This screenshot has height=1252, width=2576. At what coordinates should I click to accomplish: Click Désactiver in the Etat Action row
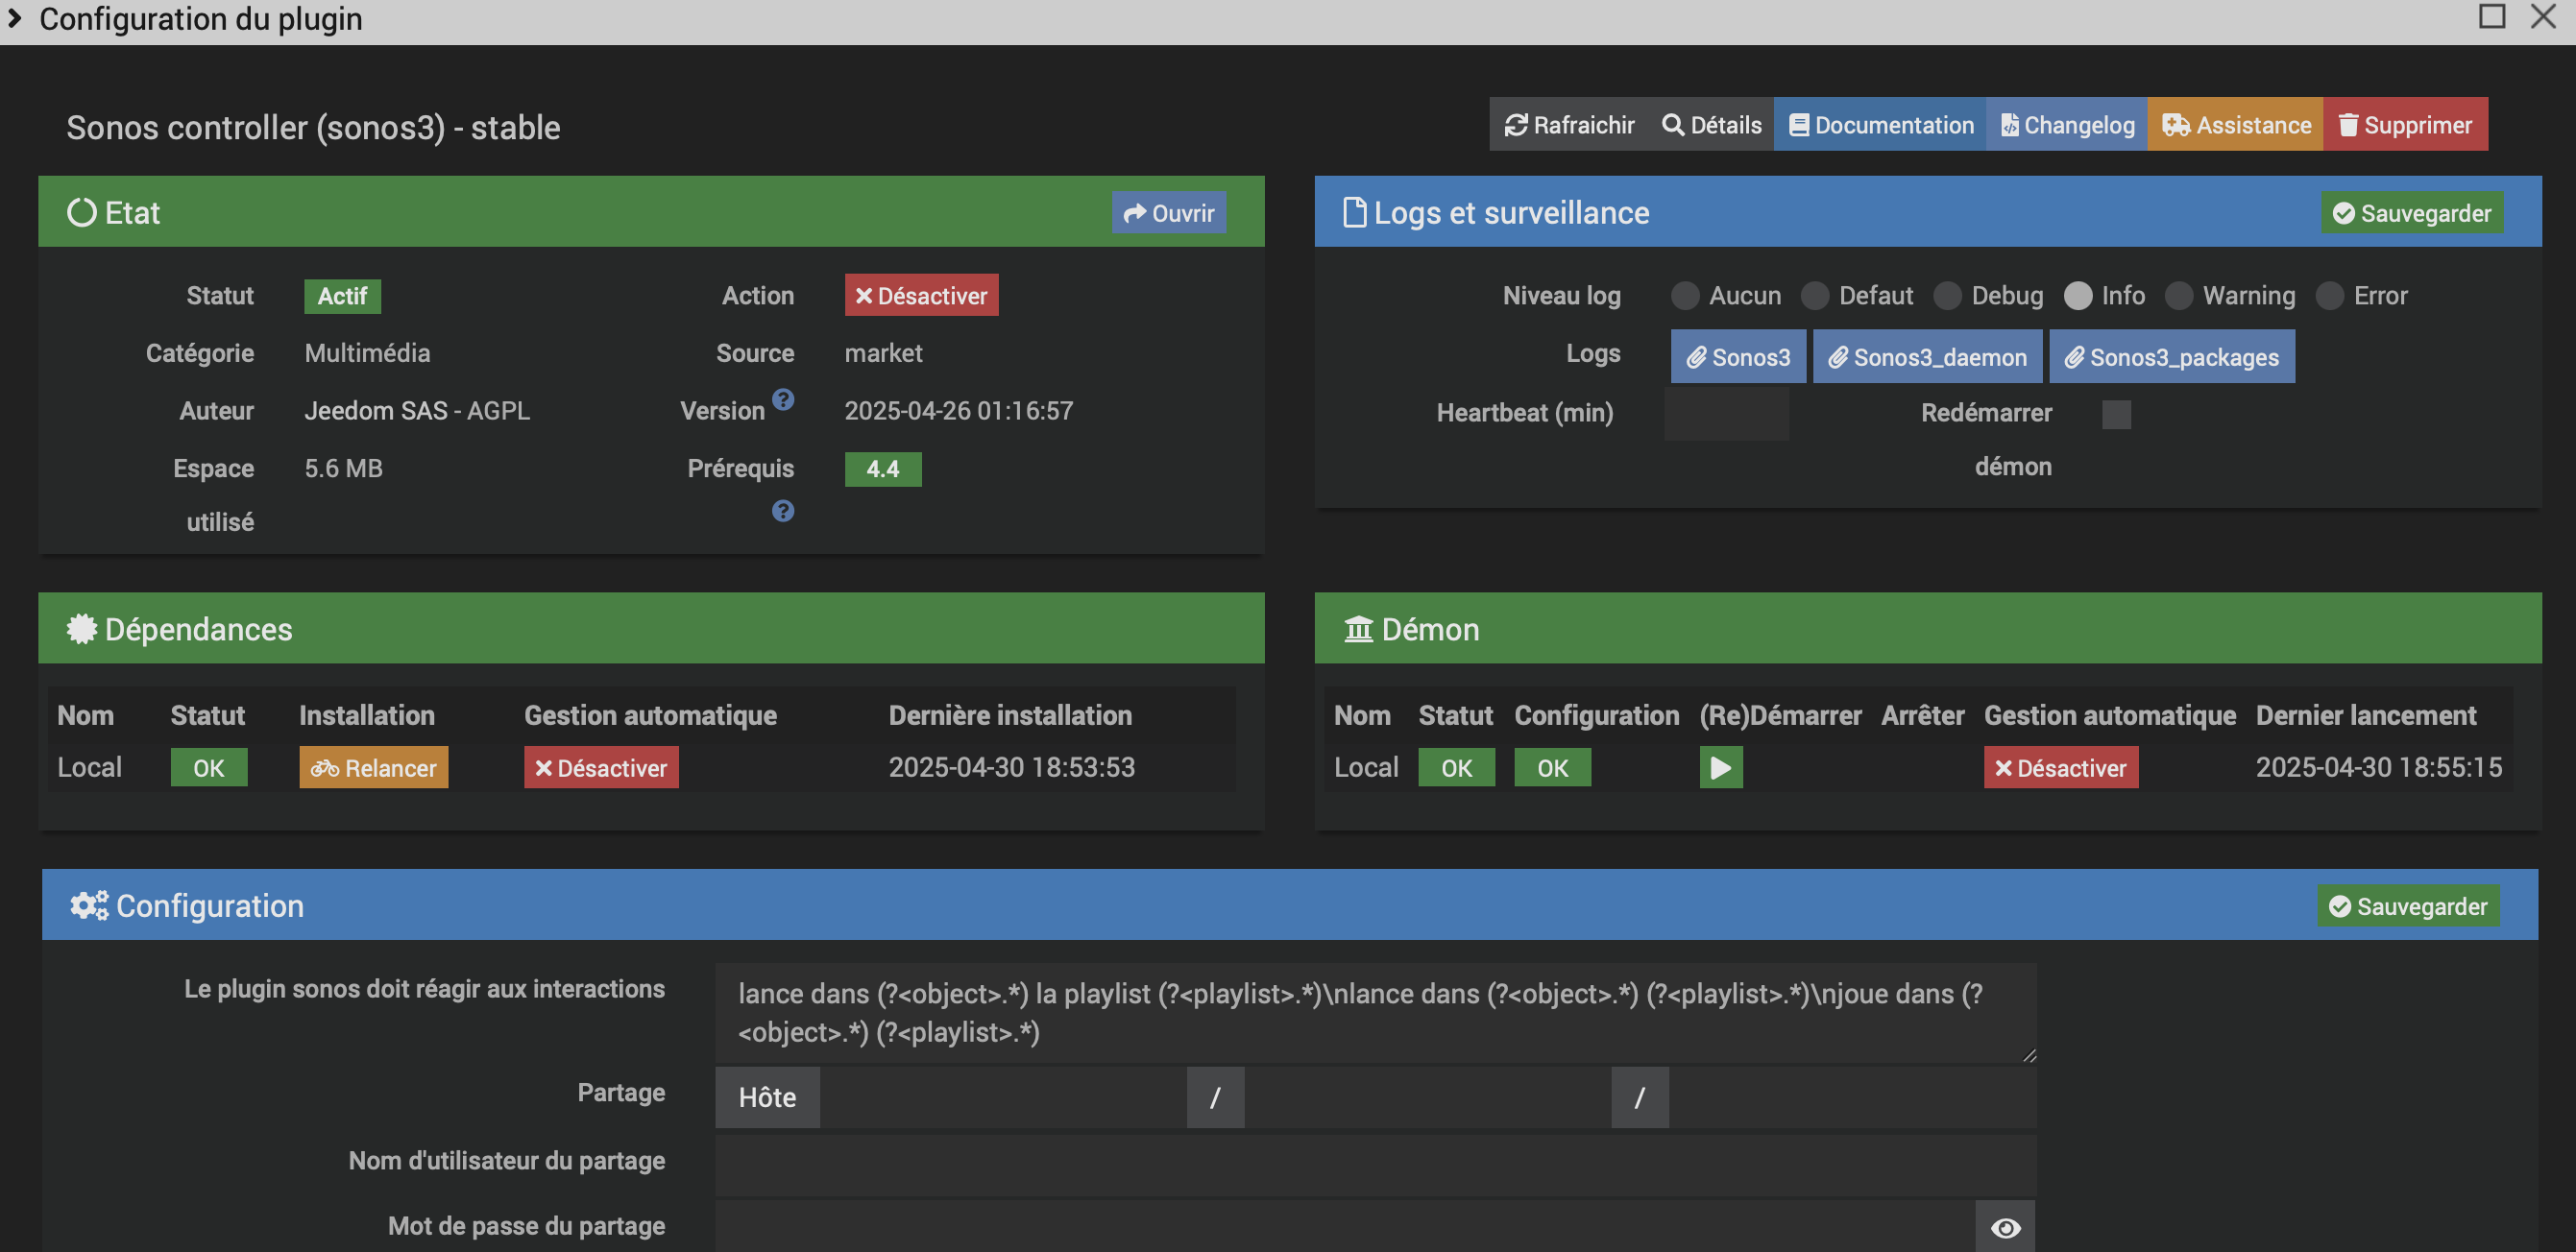tap(921, 295)
